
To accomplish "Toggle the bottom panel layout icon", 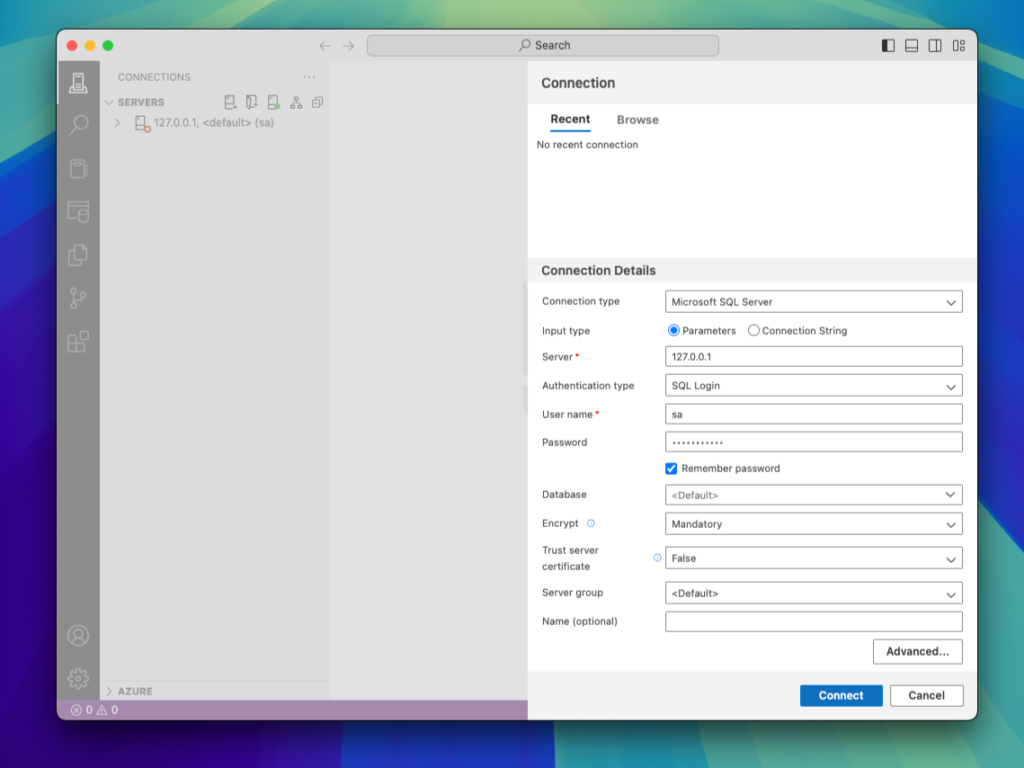I will point(912,46).
